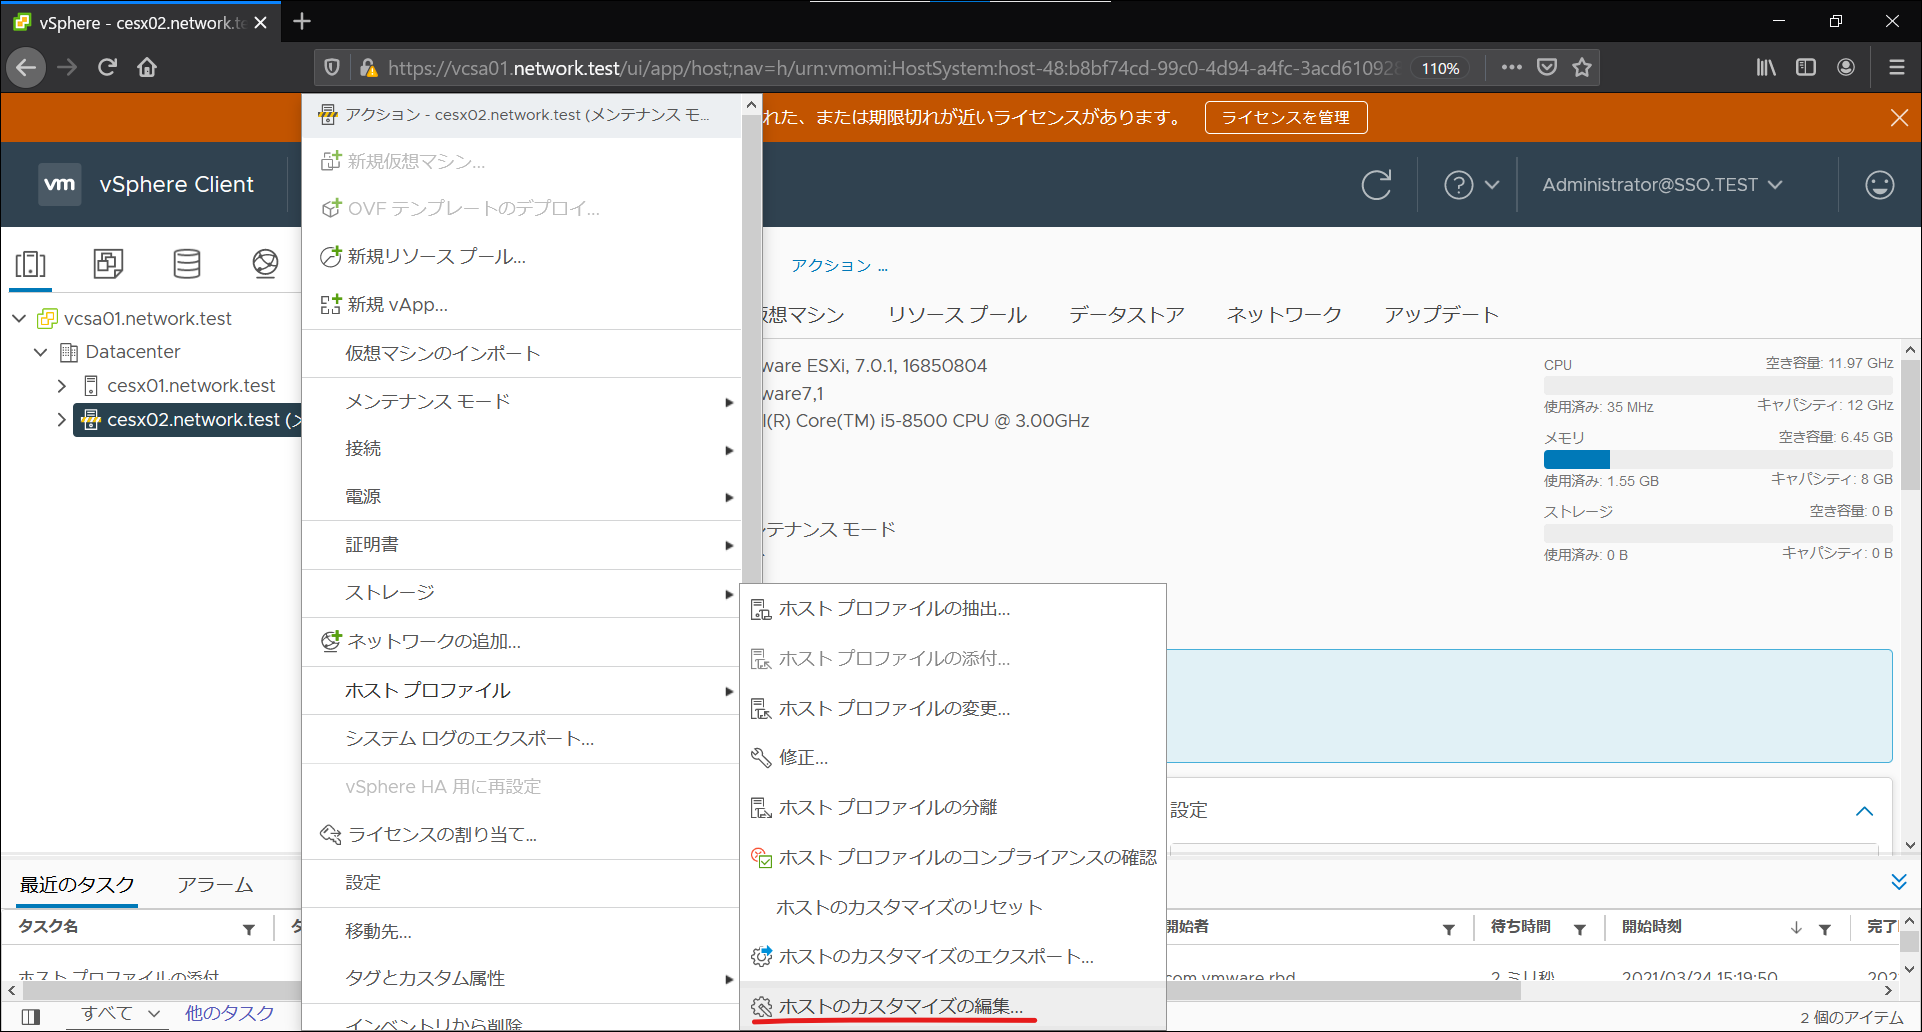The width and height of the screenshot is (1922, 1032).
Task: Filter the タスク名 column
Action: coord(249,929)
